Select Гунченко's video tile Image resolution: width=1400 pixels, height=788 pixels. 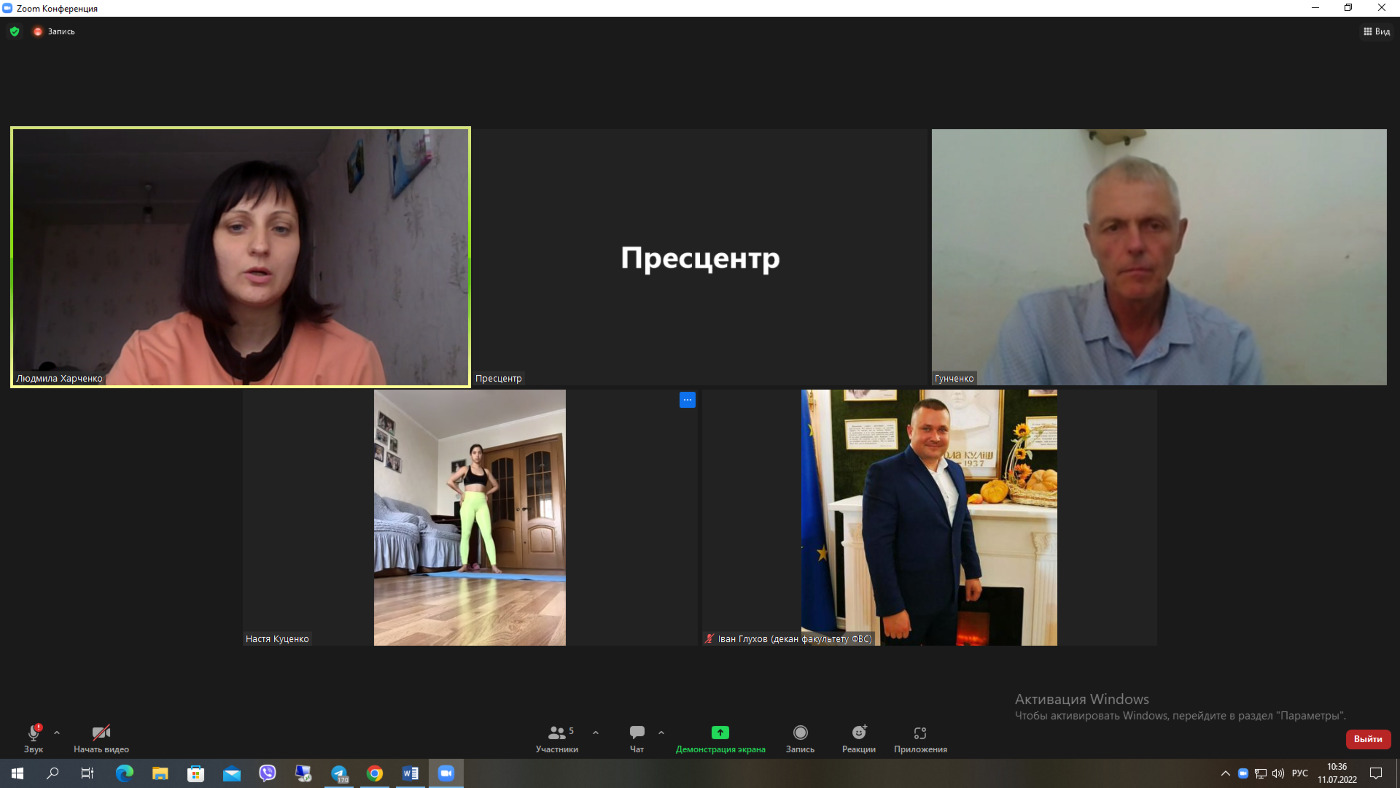[x=1159, y=257]
